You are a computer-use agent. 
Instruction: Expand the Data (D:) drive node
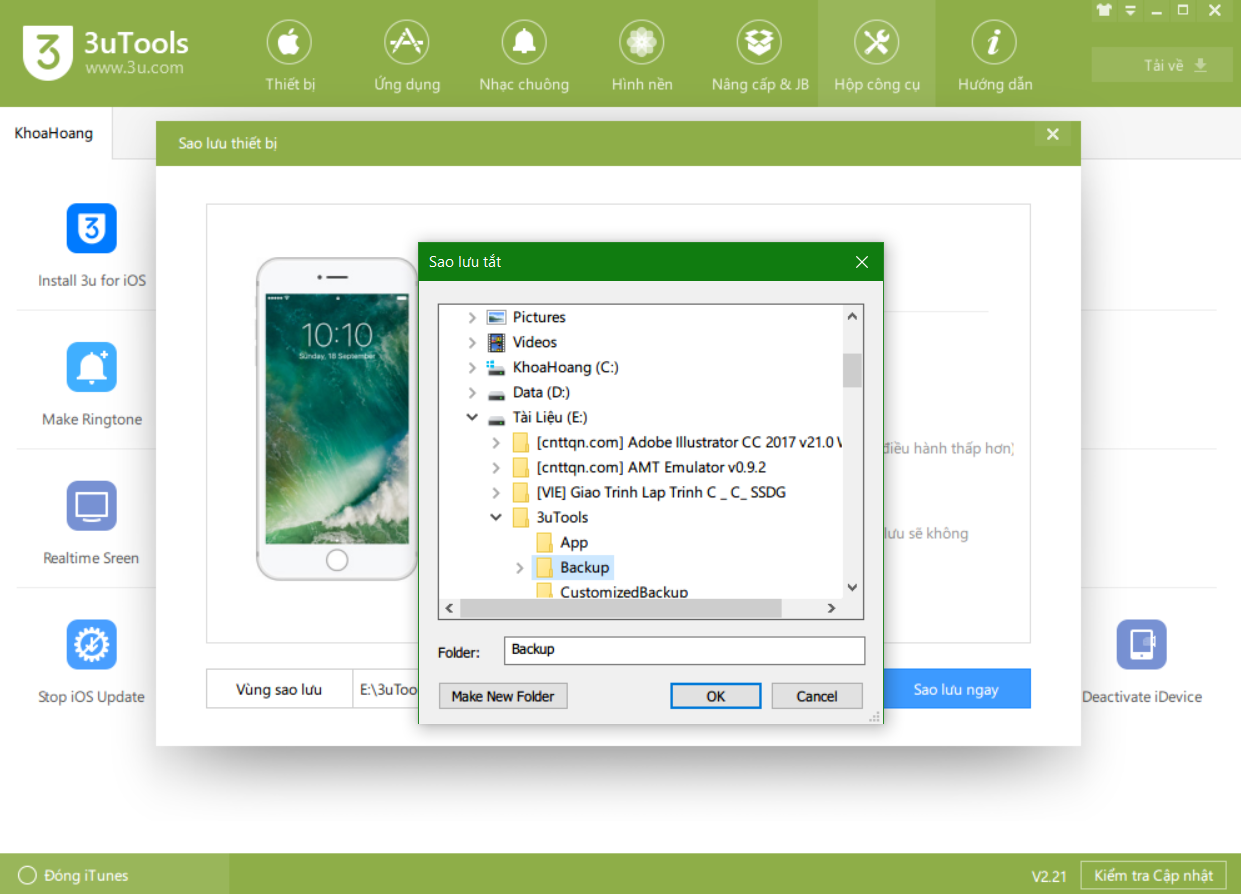[472, 392]
